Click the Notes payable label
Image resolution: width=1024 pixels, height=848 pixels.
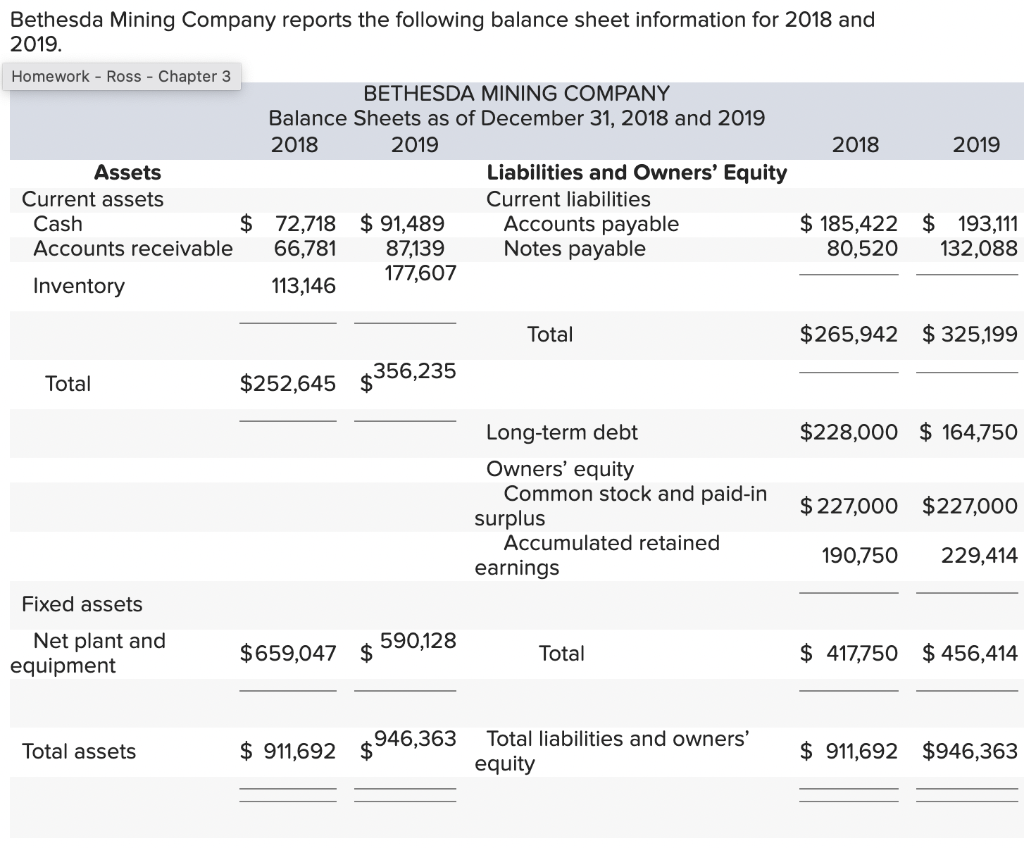tap(574, 249)
